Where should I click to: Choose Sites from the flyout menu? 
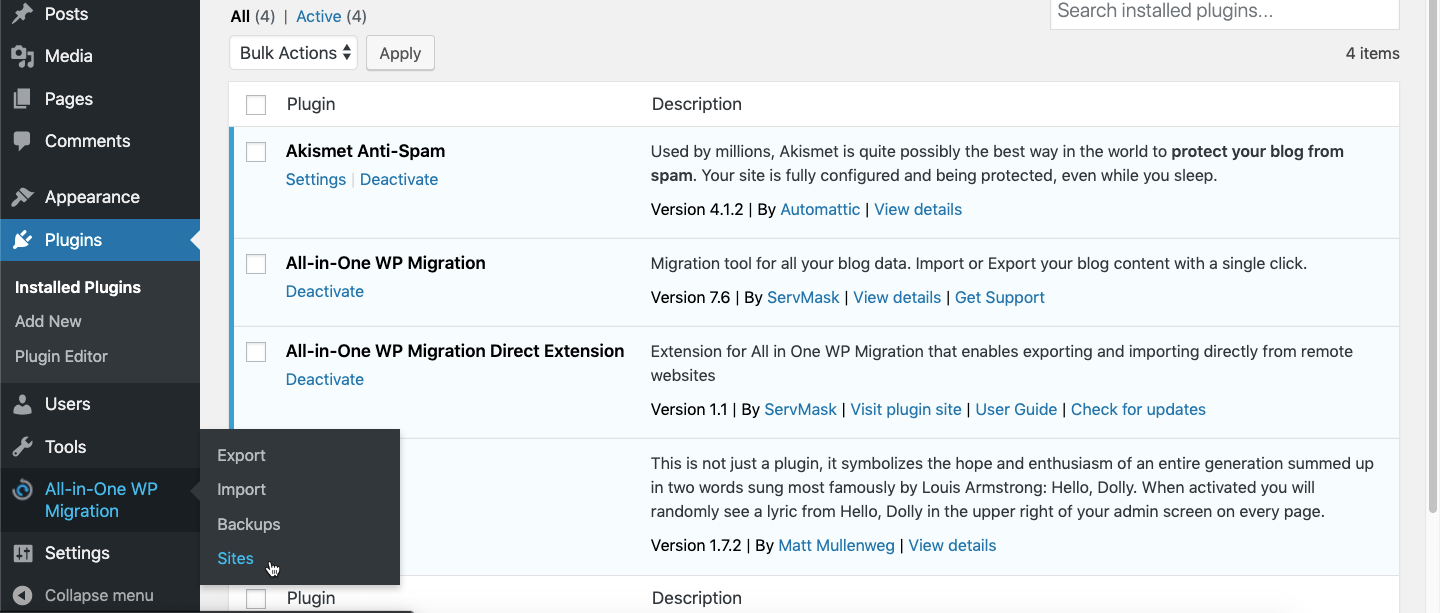point(235,558)
